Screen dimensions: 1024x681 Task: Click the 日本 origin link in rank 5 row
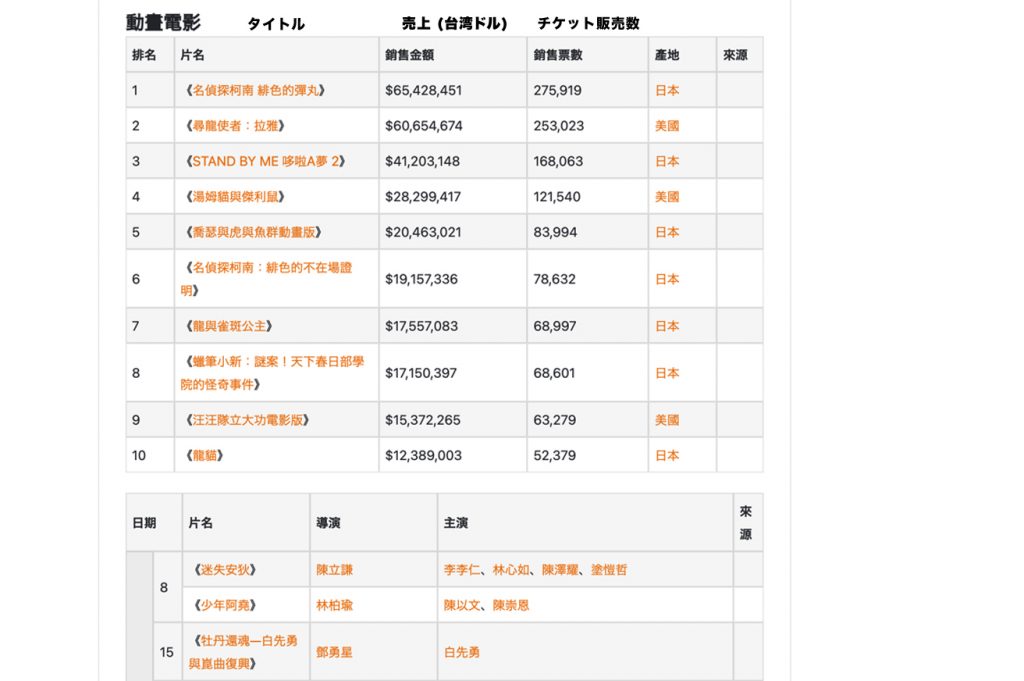pos(667,232)
